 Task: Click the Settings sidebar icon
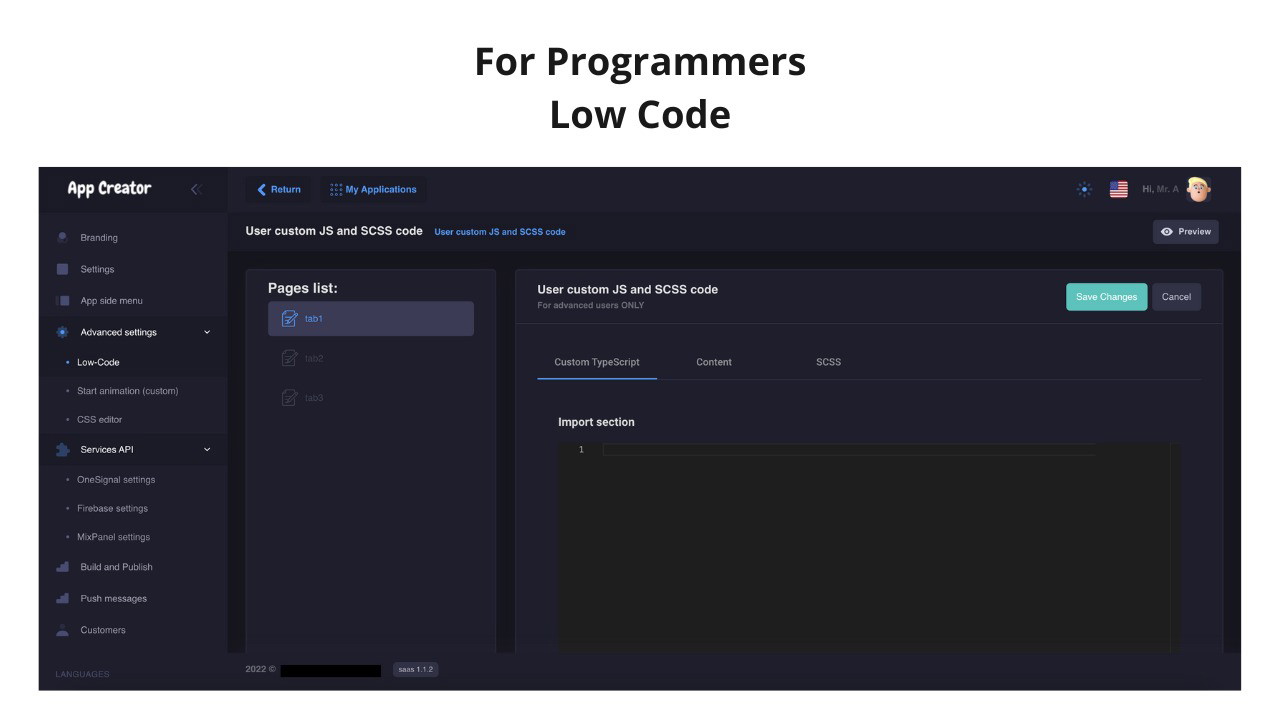(63, 269)
